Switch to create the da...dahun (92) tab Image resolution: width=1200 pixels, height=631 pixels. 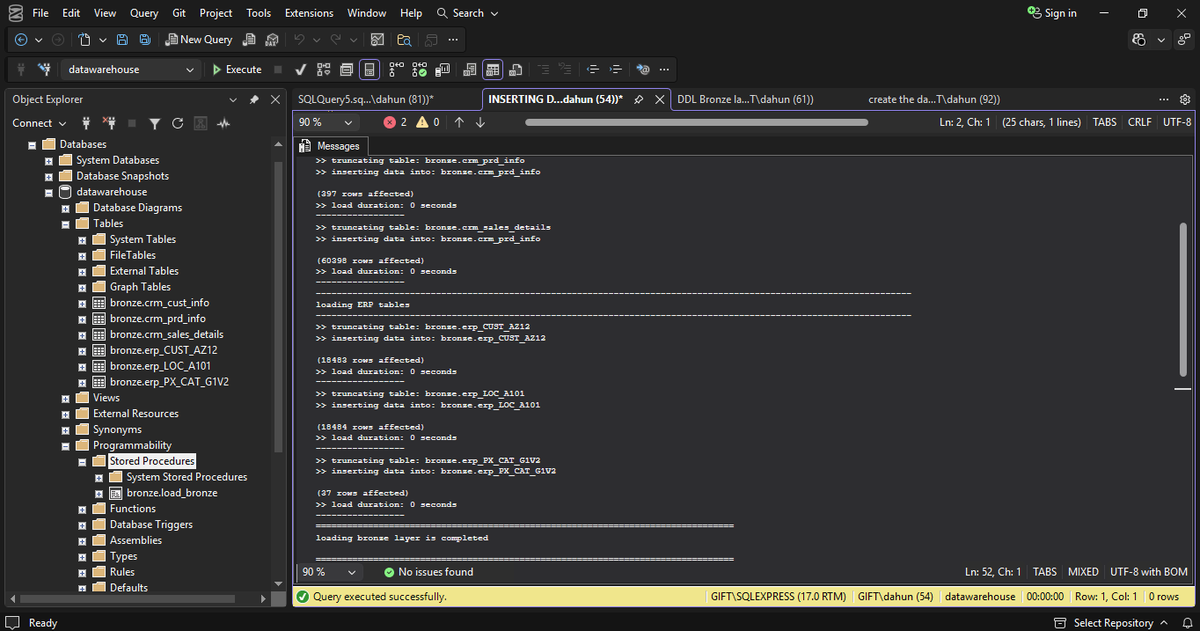[935, 99]
